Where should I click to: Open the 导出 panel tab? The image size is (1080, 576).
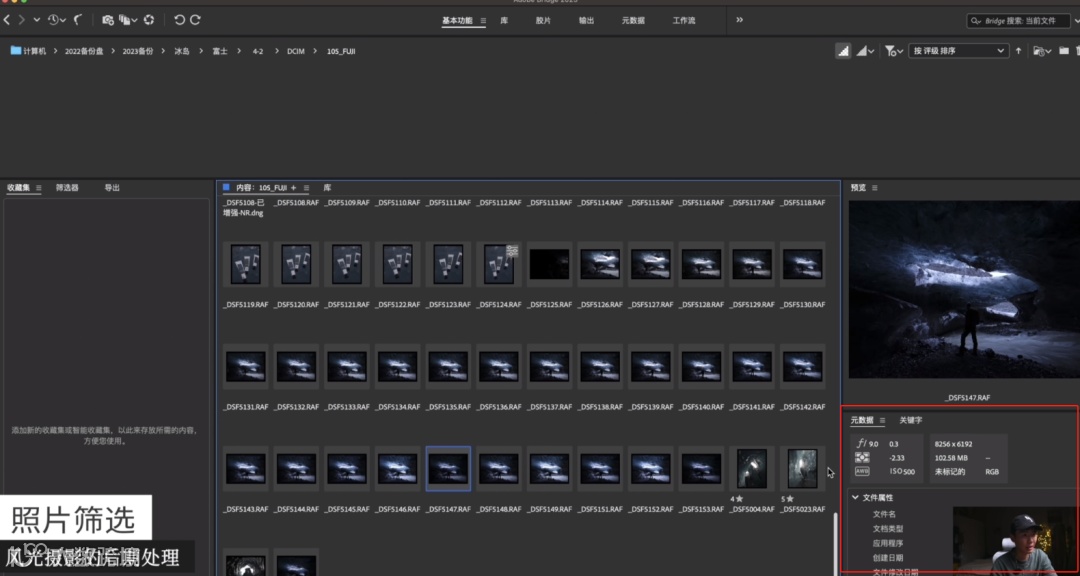(x=112, y=187)
